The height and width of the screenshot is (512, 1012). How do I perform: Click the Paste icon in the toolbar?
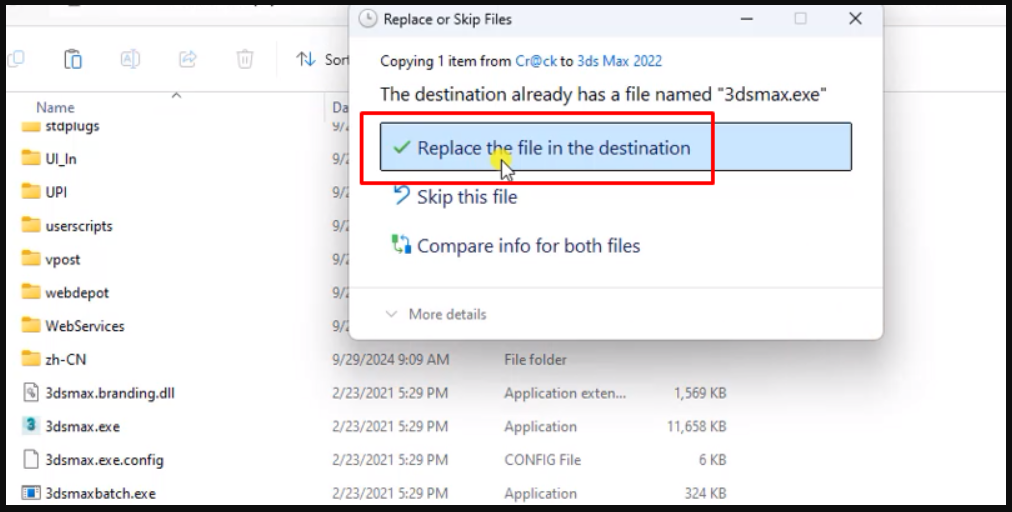pyautogui.click(x=73, y=60)
